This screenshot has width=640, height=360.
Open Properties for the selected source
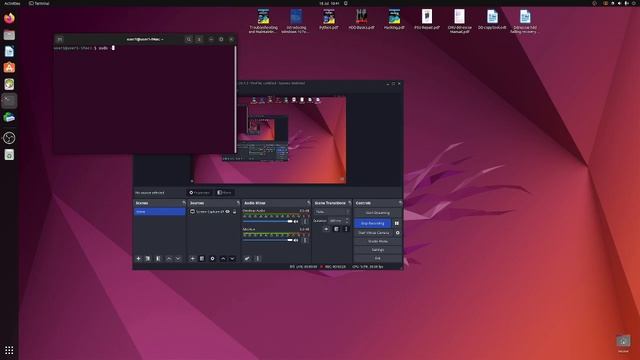point(199,193)
